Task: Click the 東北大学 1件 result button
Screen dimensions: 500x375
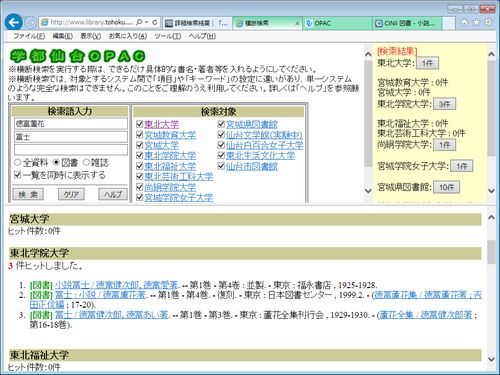Action: coord(427,63)
